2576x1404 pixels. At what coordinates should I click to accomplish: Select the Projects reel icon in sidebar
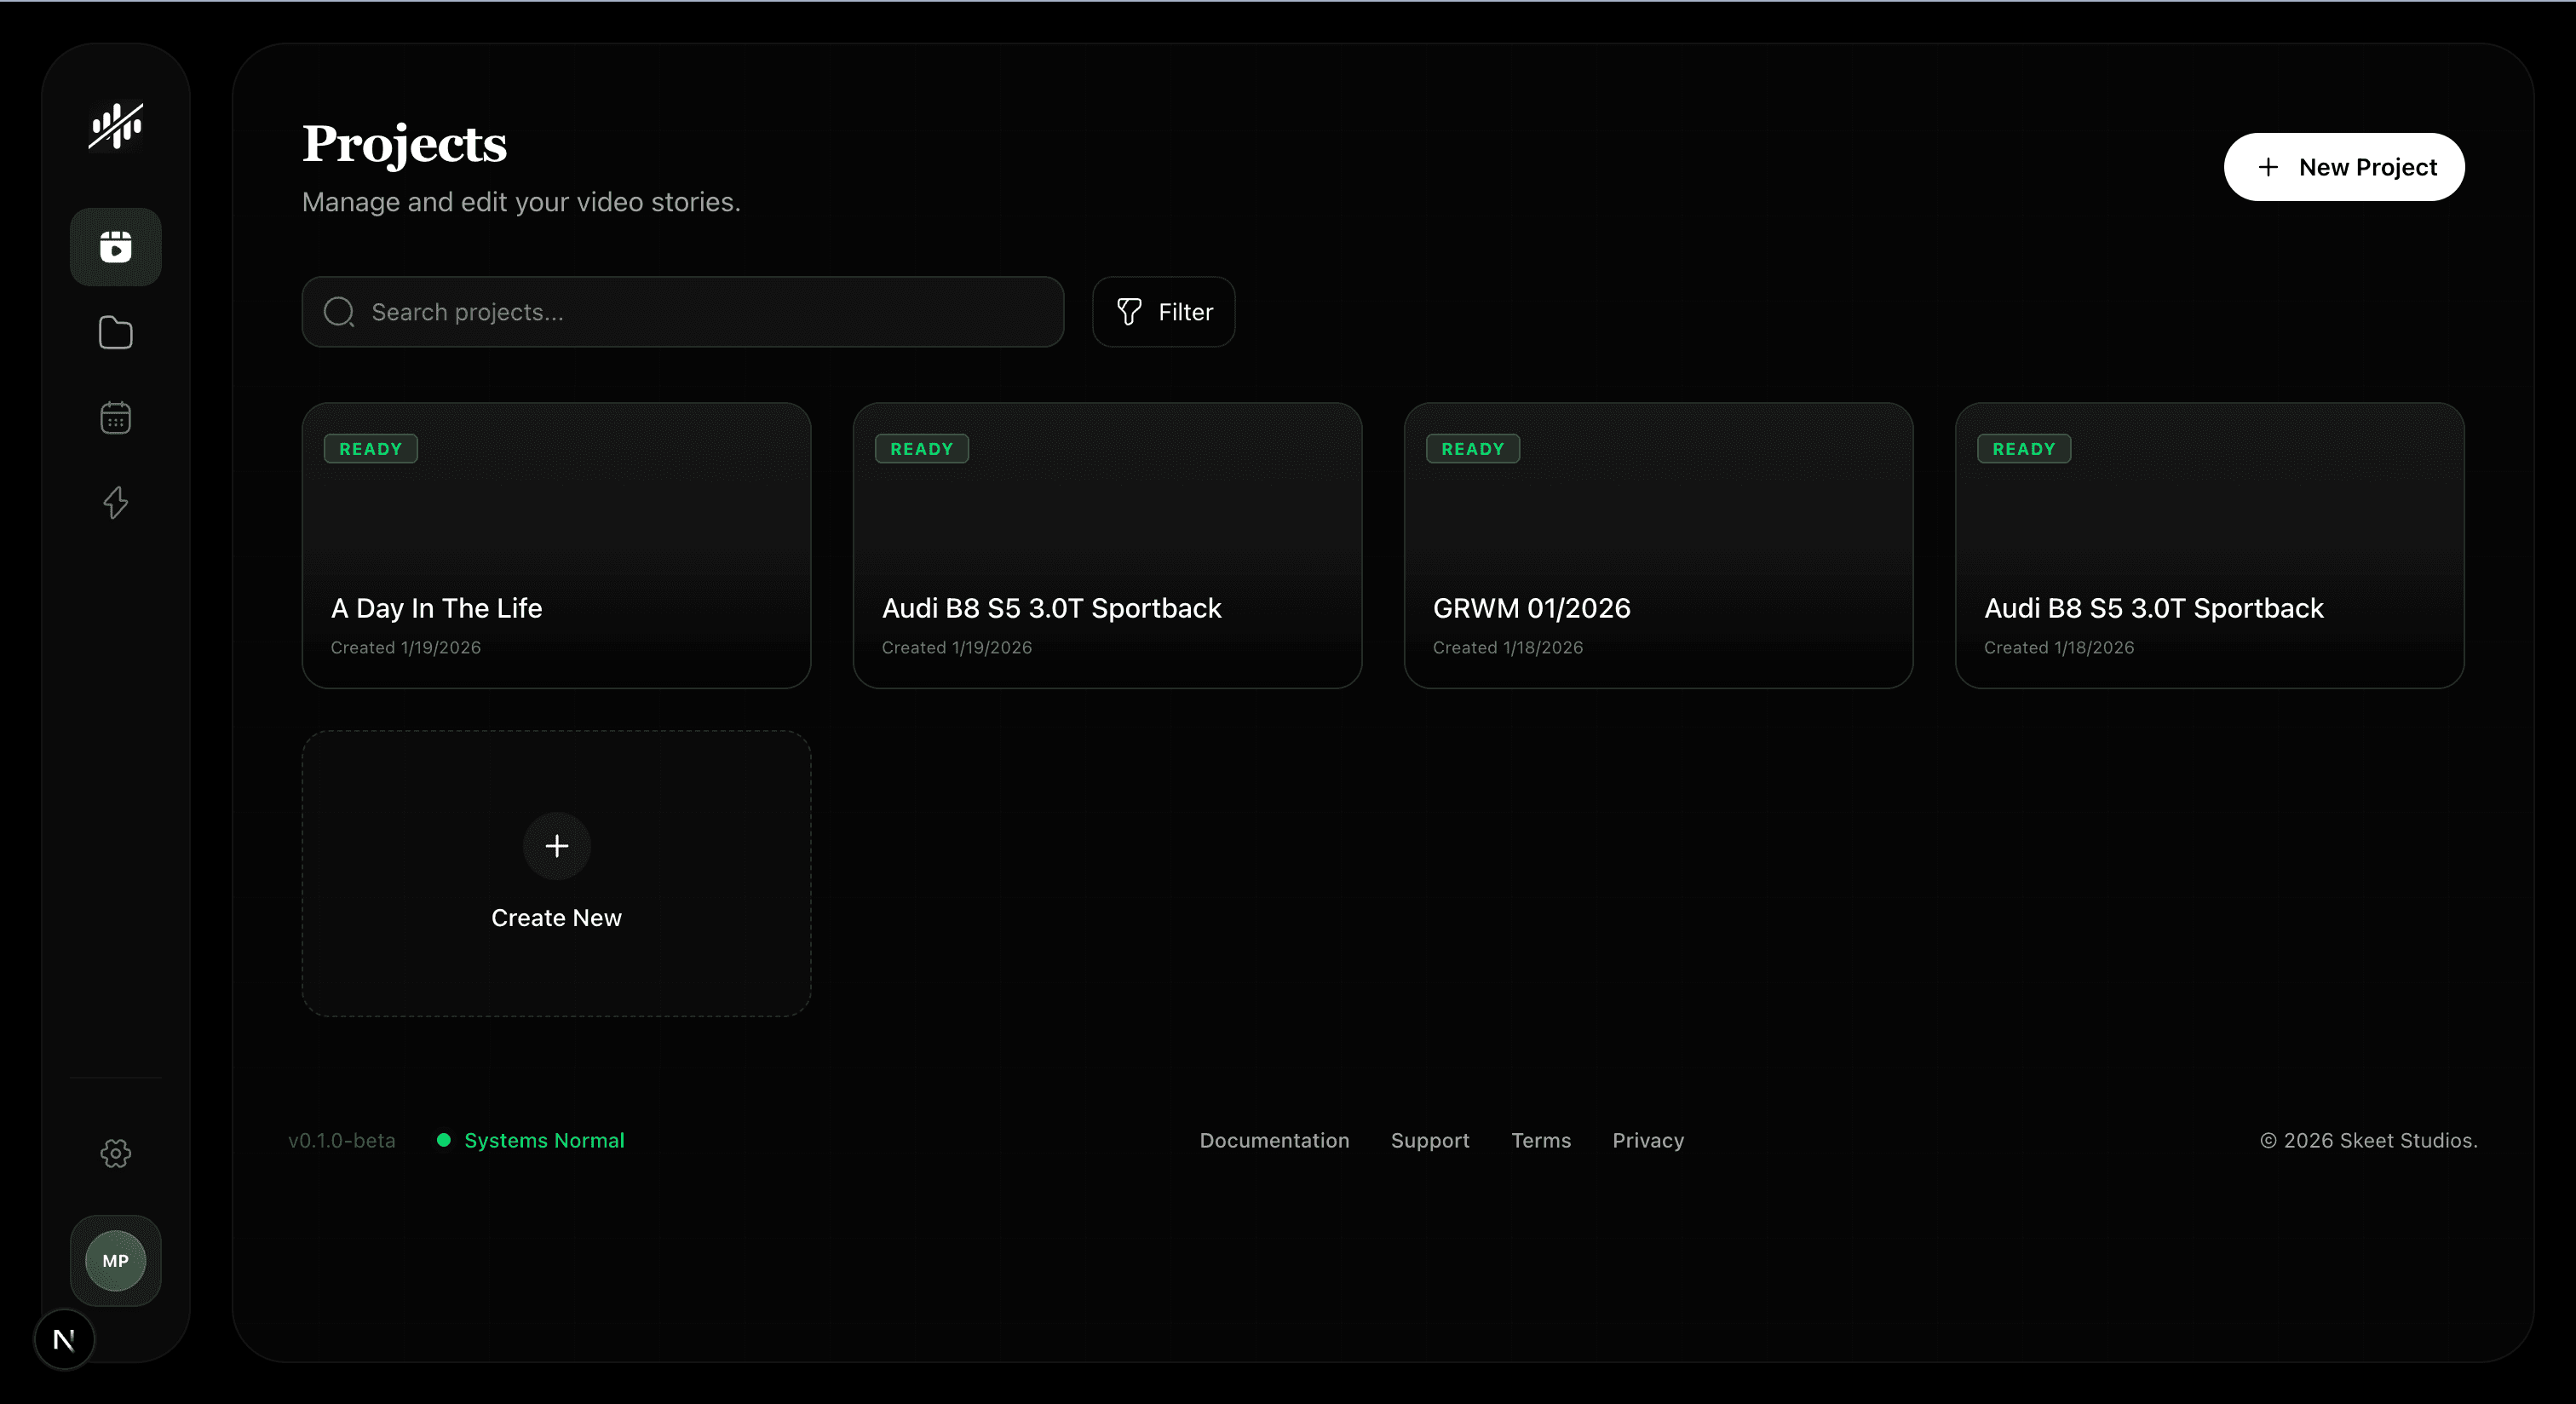coord(115,246)
